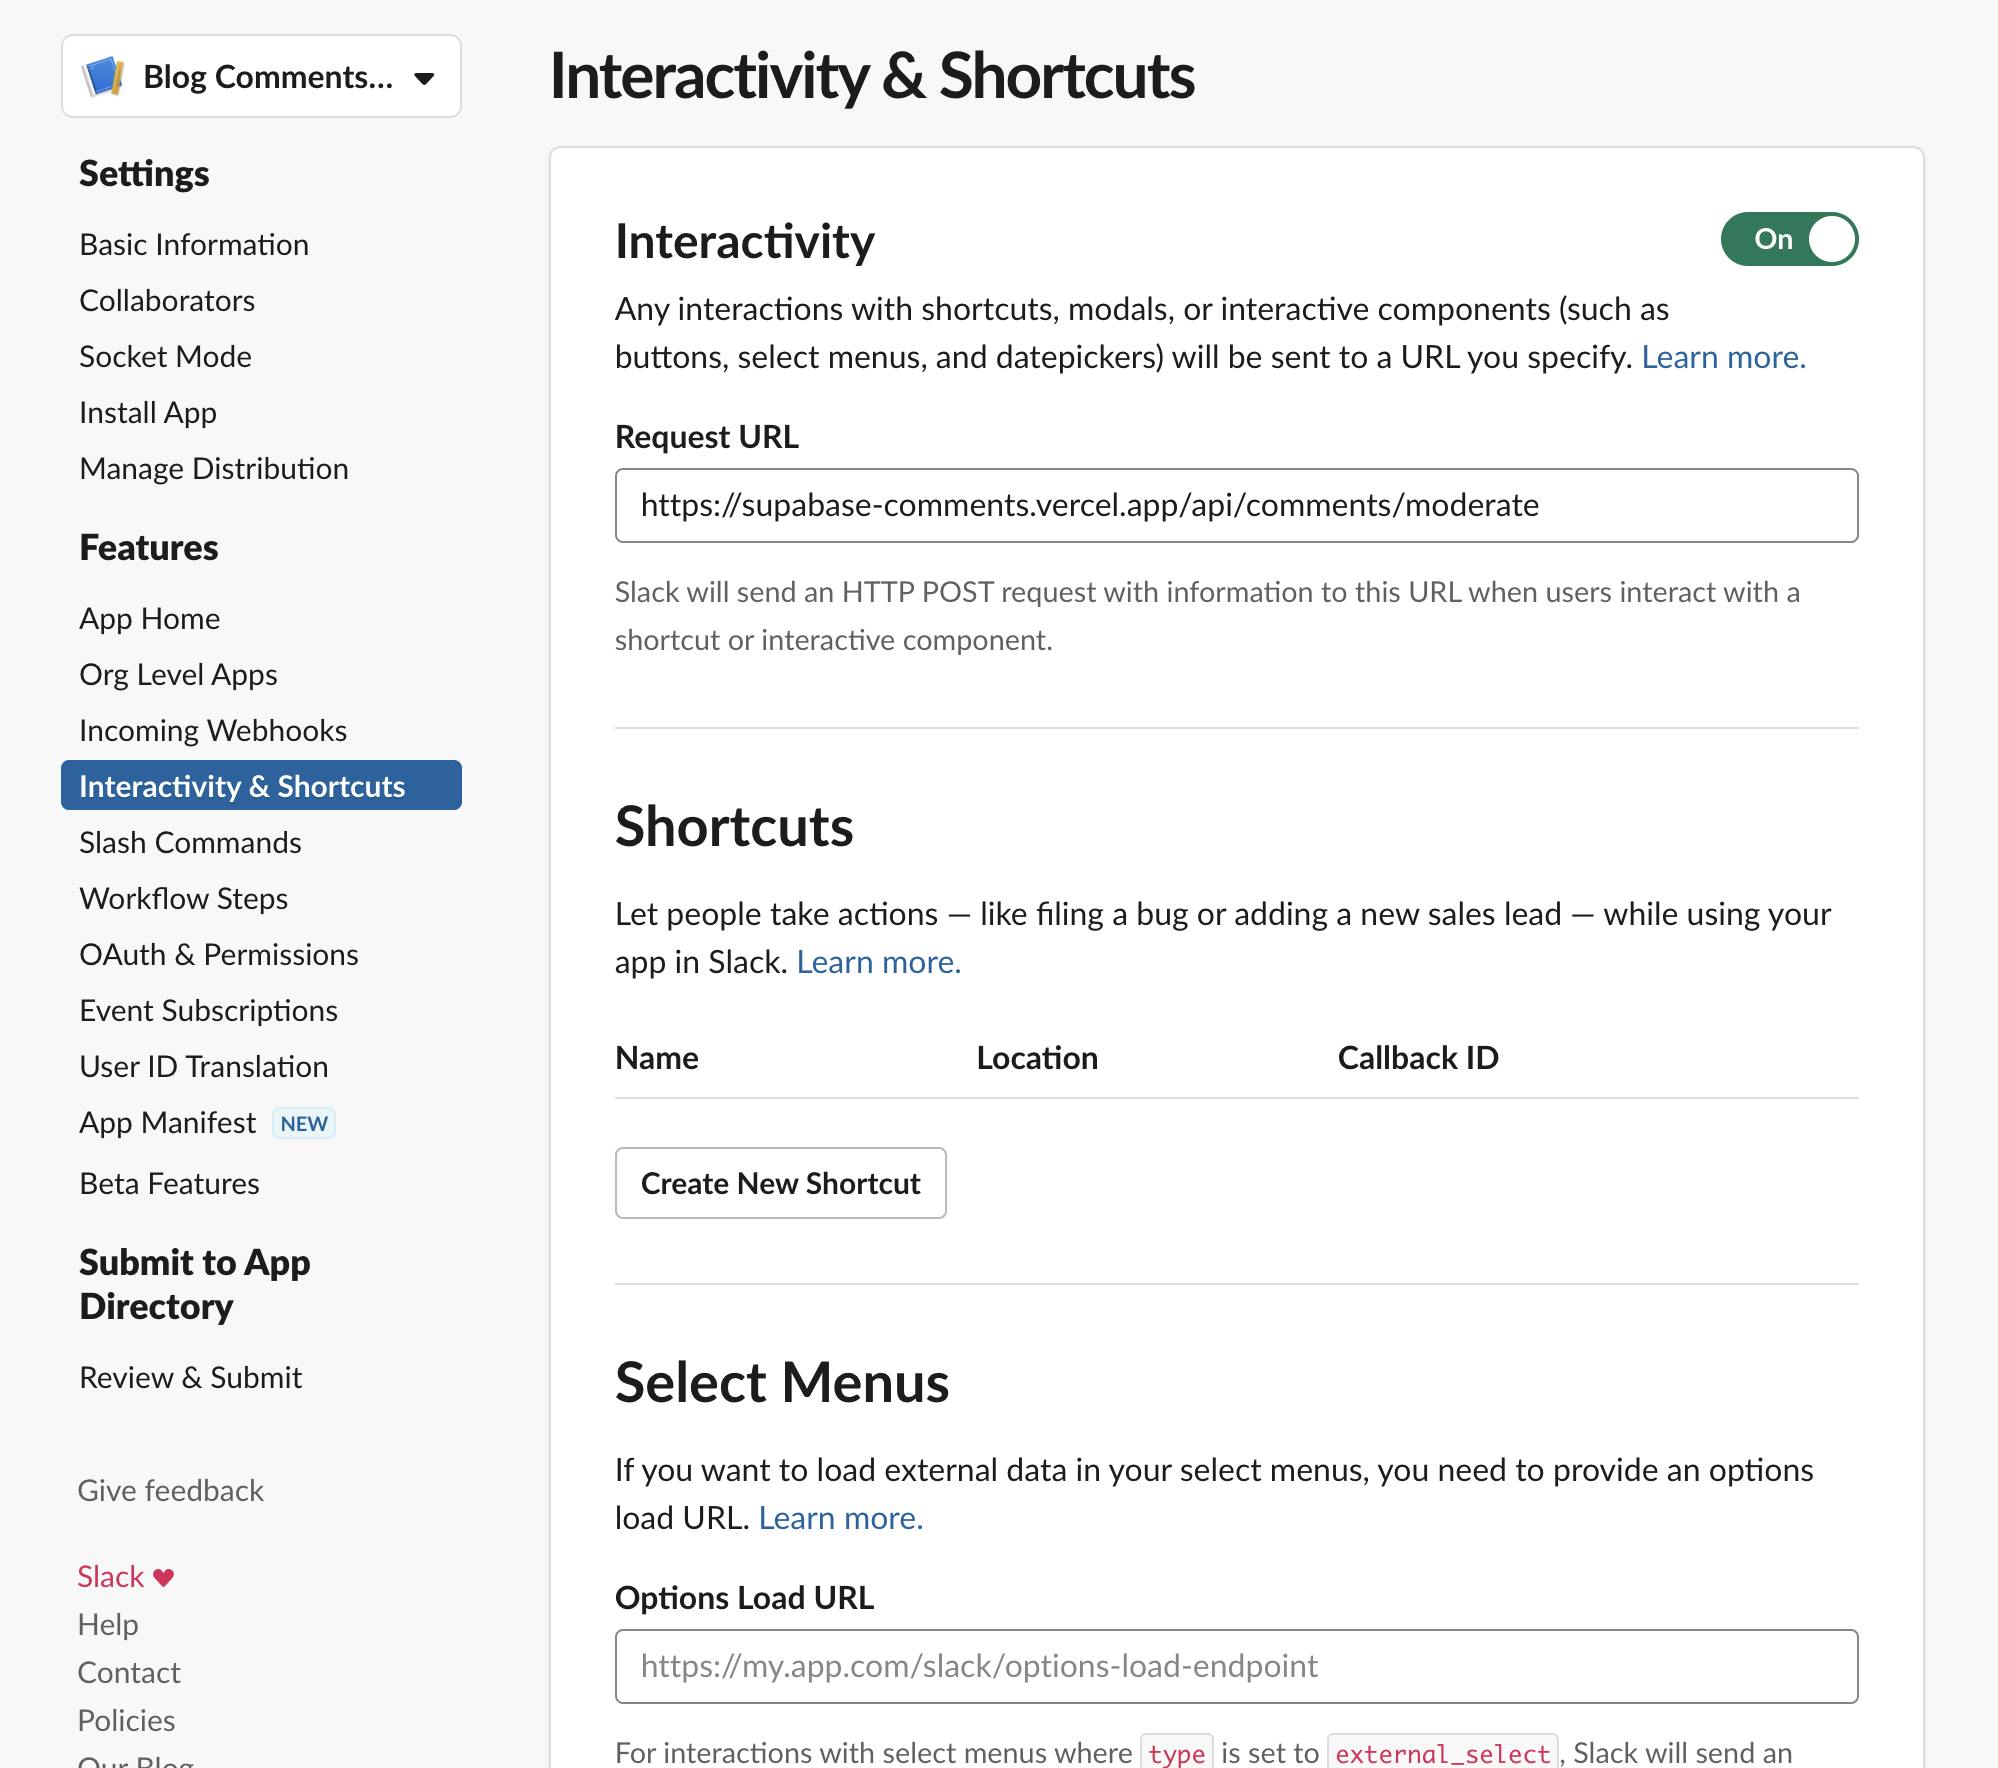Navigate to the App Manifest page
The width and height of the screenshot is (1998, 1768).
click(167, 1122)
